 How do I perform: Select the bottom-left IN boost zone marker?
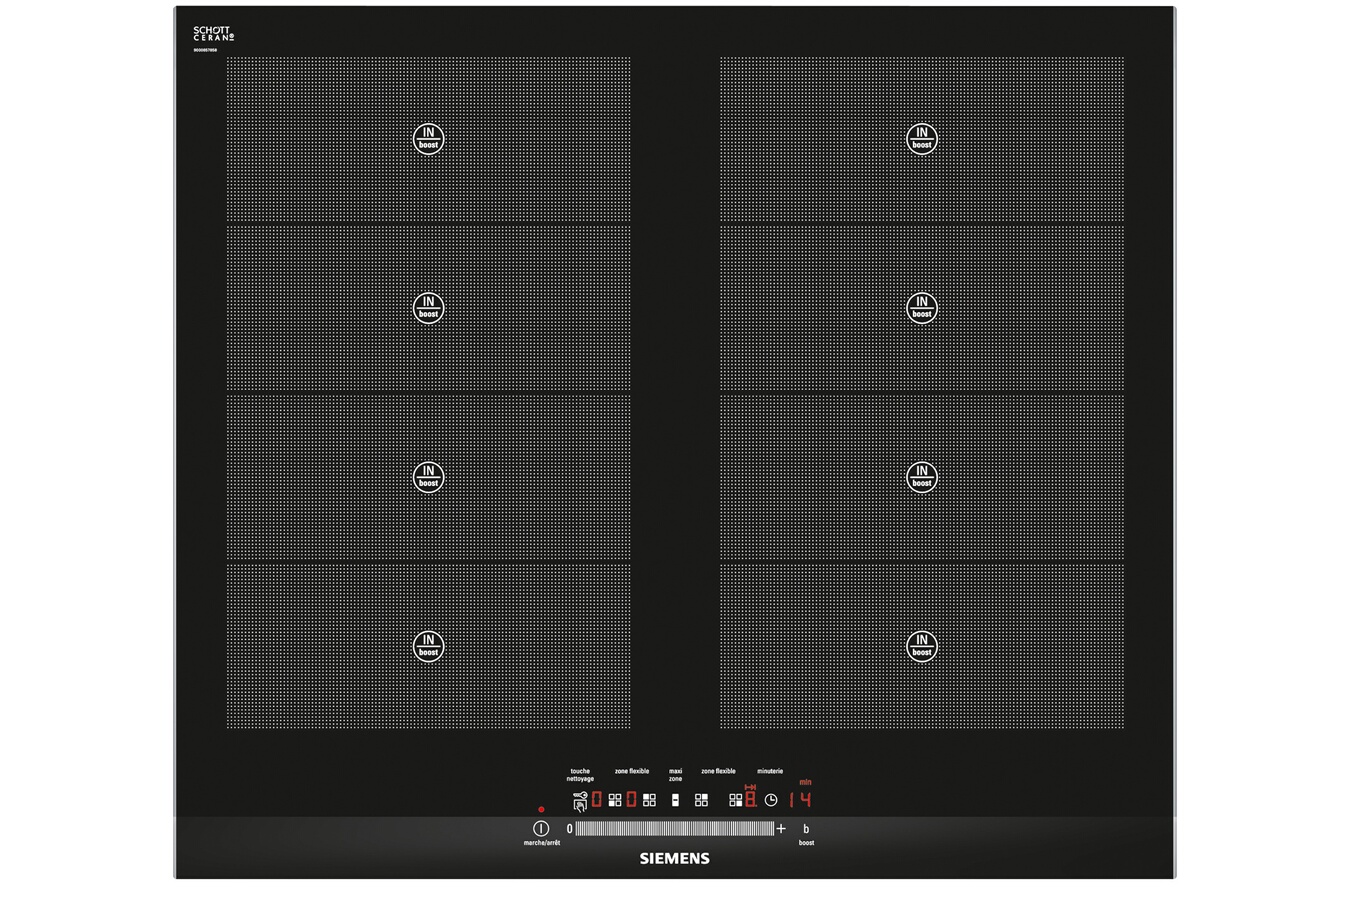(x=428, y=646)
